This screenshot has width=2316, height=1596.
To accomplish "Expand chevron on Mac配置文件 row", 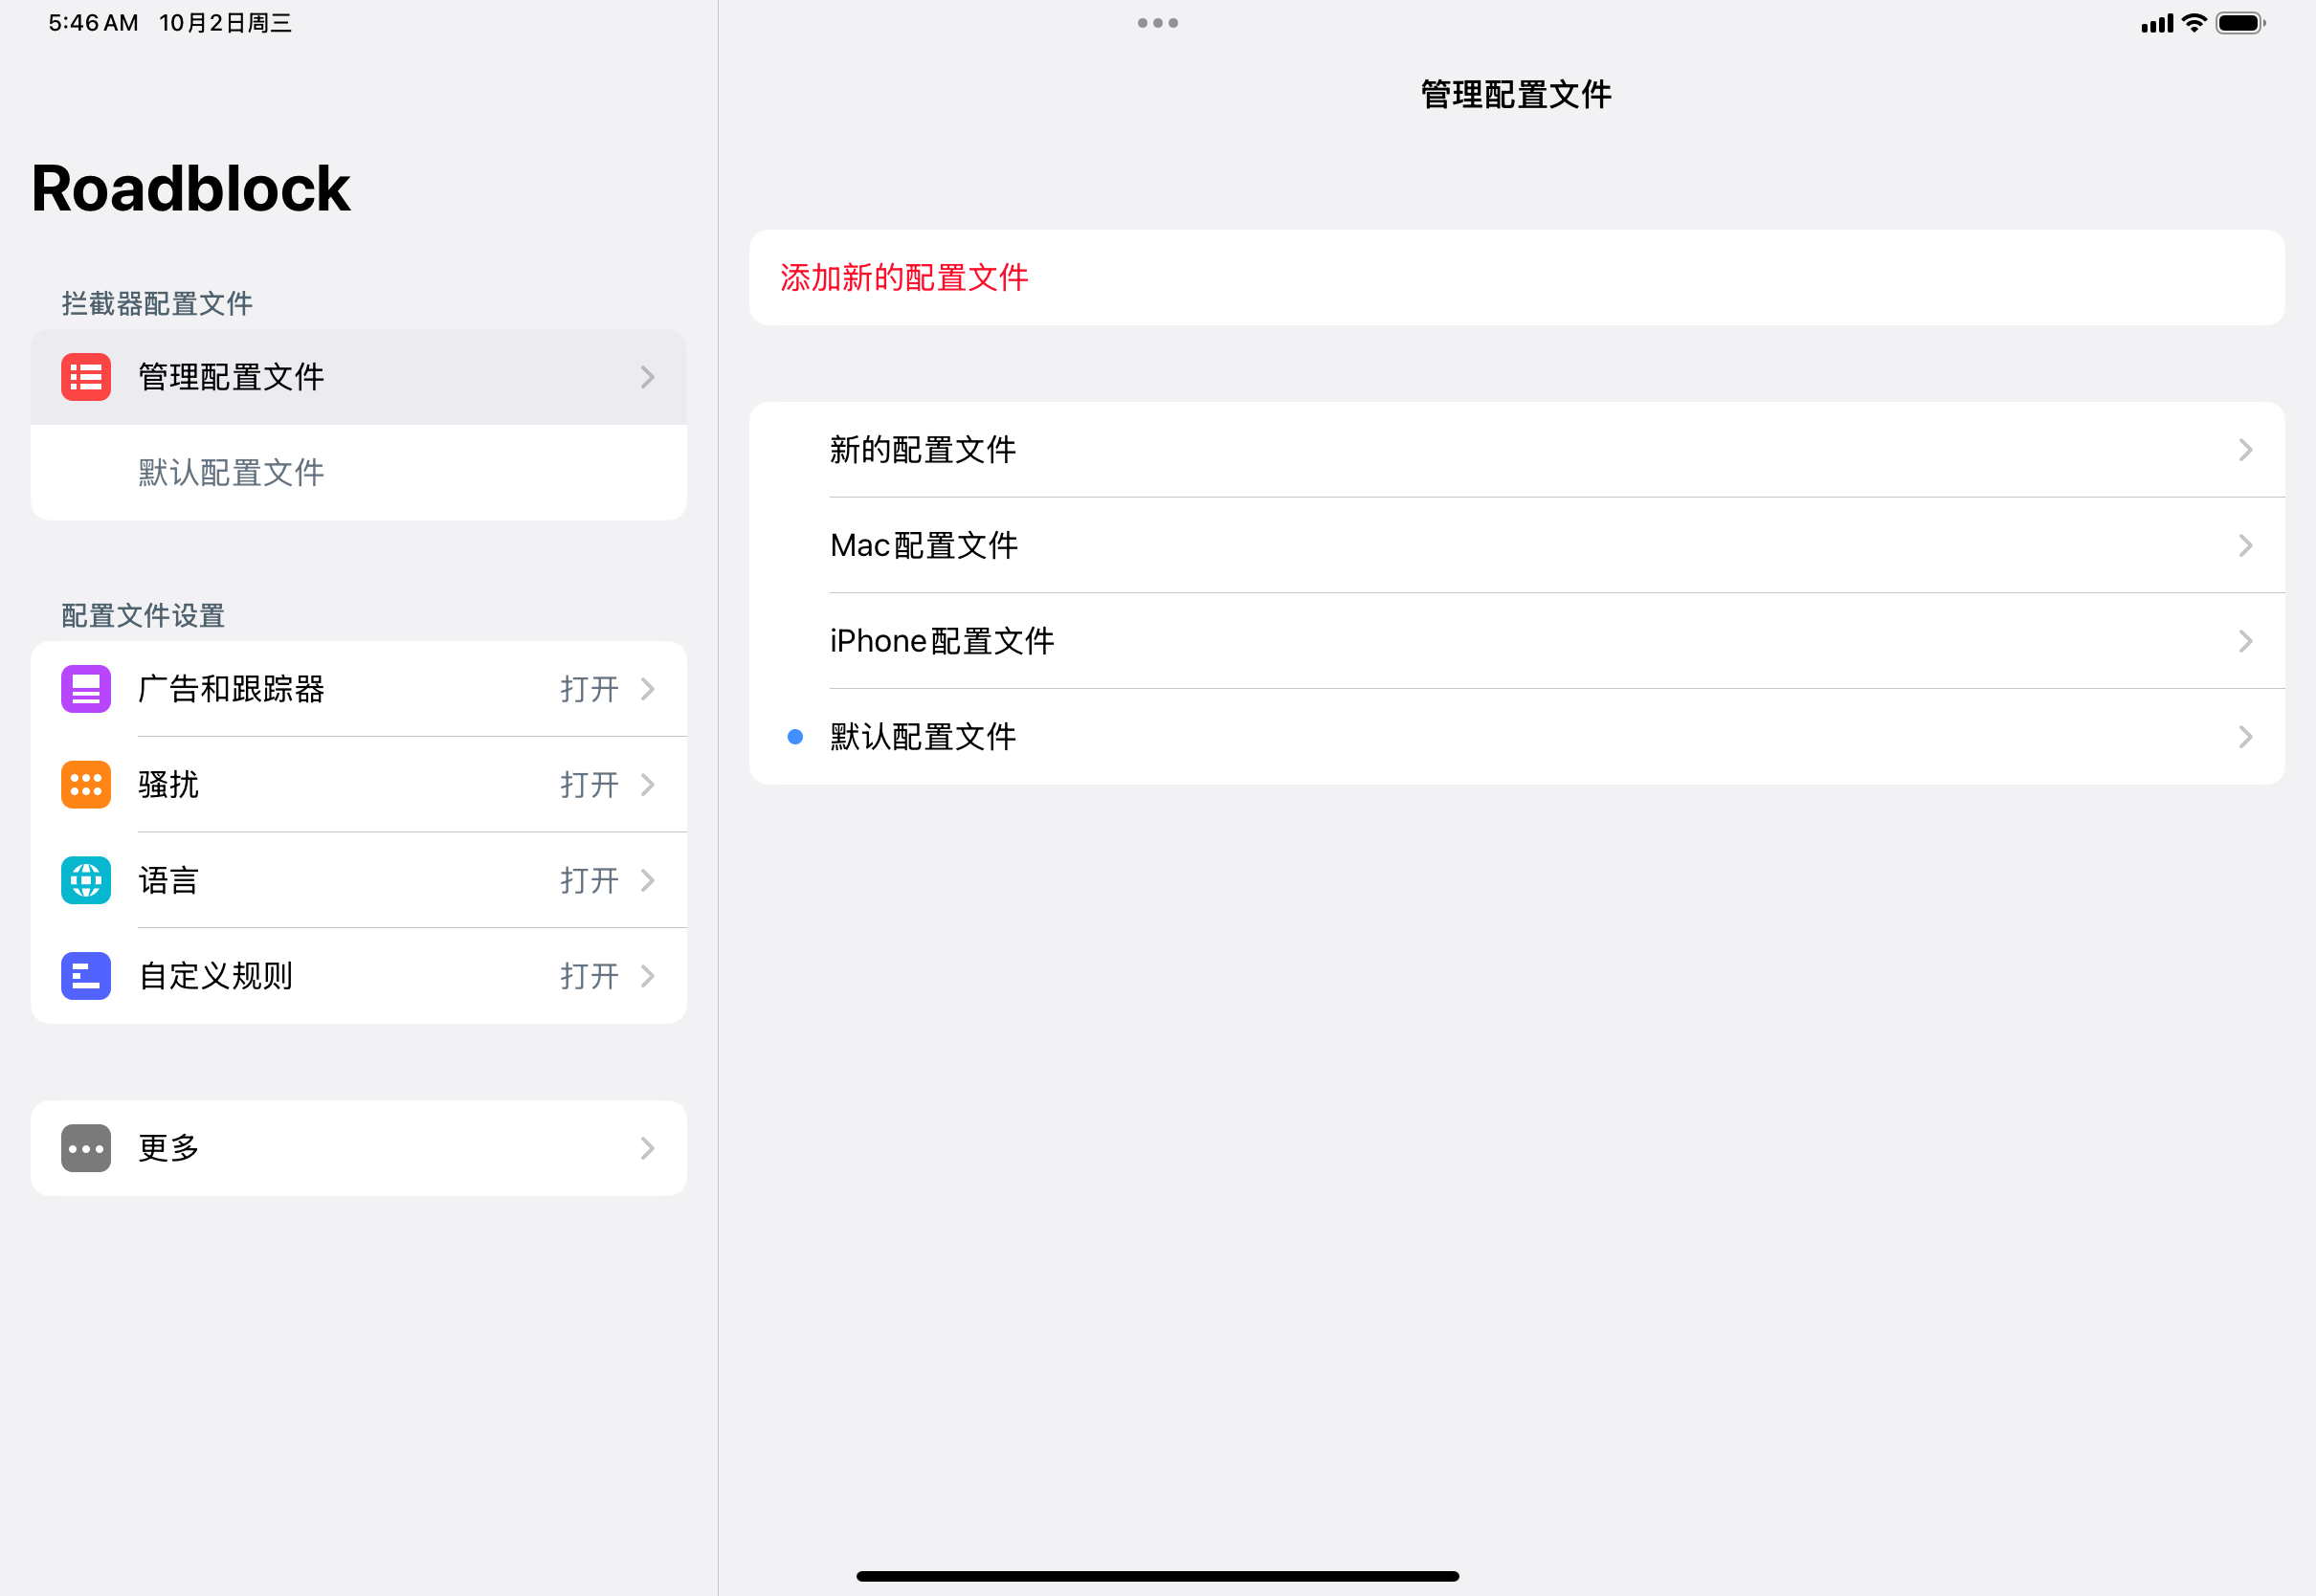I will [x=2245, y=545].
